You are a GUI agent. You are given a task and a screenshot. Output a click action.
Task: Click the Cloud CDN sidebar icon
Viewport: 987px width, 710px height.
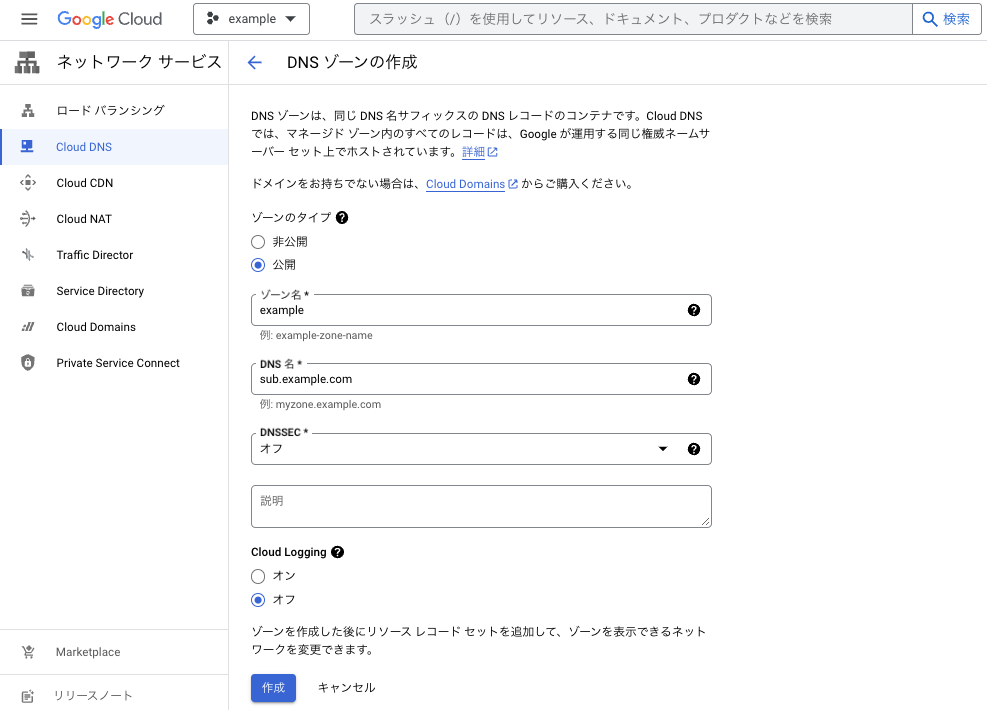coord(28,183)
